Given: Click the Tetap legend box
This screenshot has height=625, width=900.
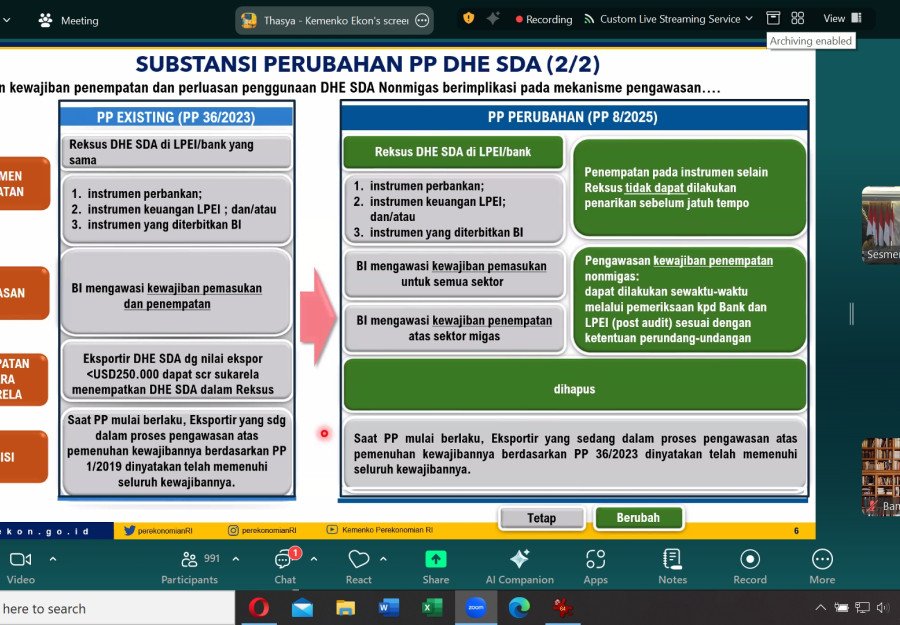Looking at the screenshot, I should (541, 518).
